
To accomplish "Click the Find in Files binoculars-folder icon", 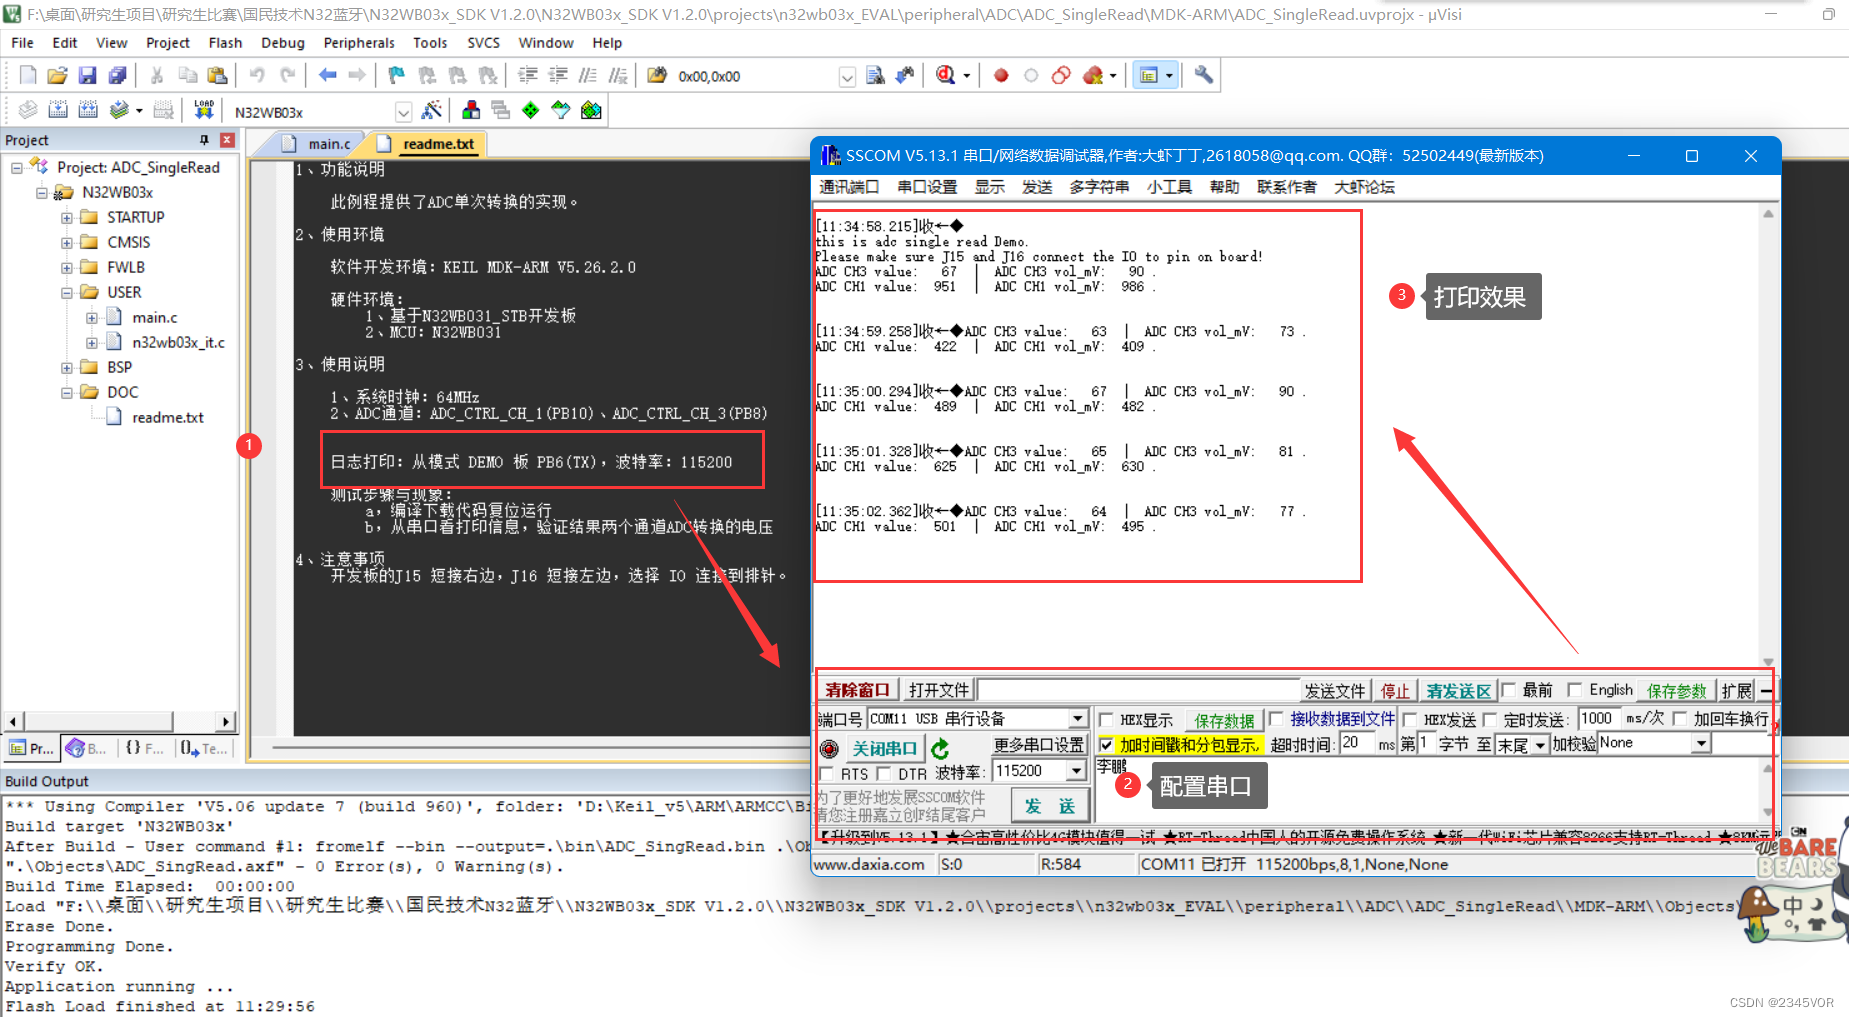I will pyautogui.click(x=657, y=75).
